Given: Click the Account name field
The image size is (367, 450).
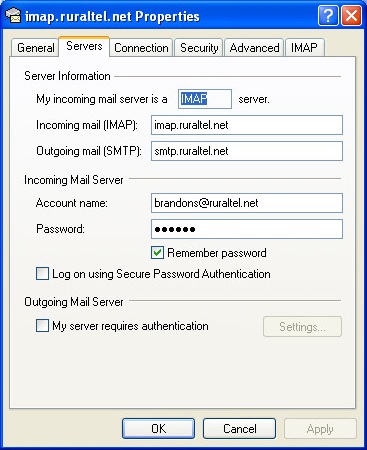Looking at the screenshot, I should coord(247,203).
